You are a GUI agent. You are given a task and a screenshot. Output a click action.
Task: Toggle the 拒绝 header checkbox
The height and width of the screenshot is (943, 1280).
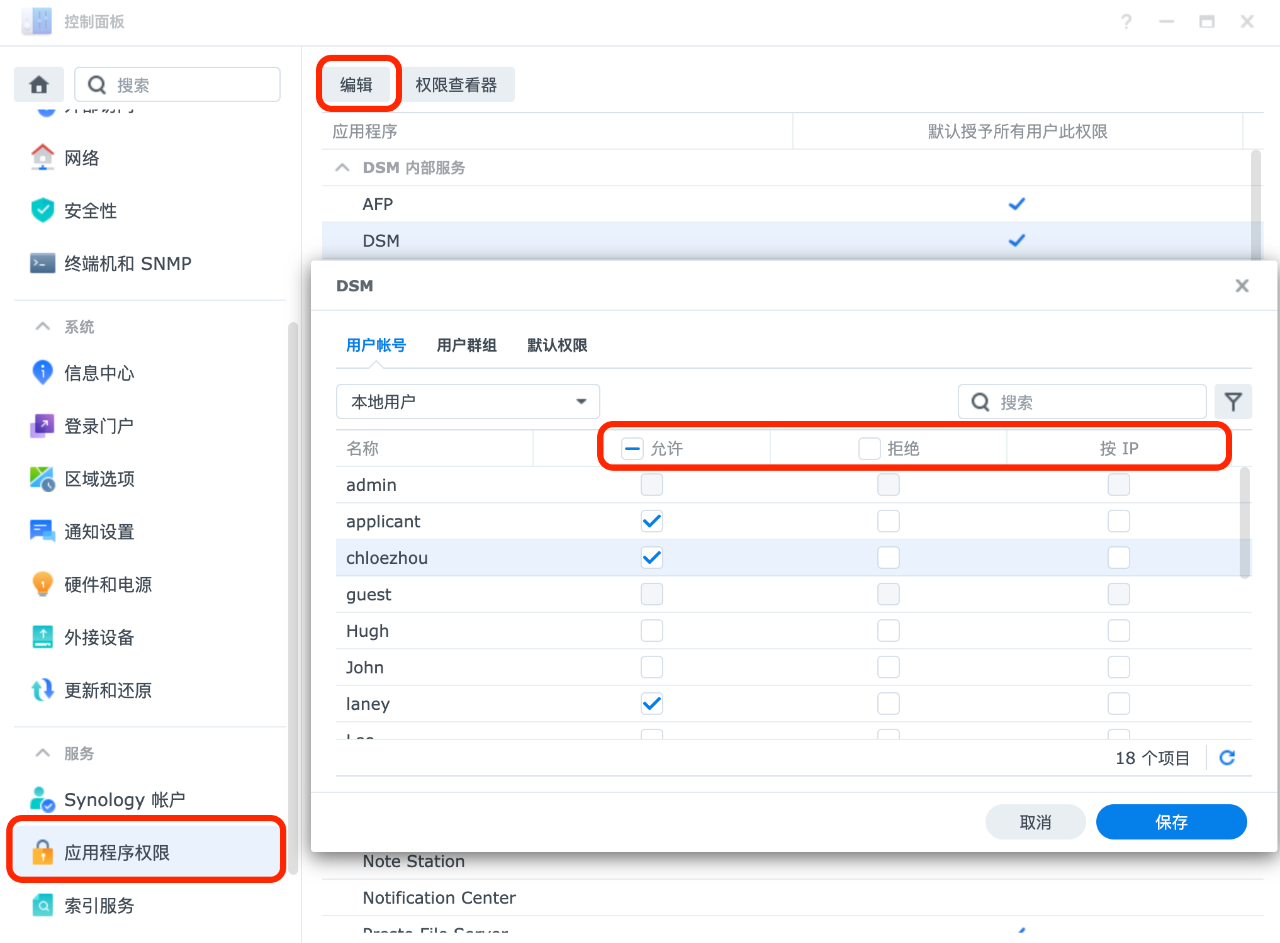point(869,448)
